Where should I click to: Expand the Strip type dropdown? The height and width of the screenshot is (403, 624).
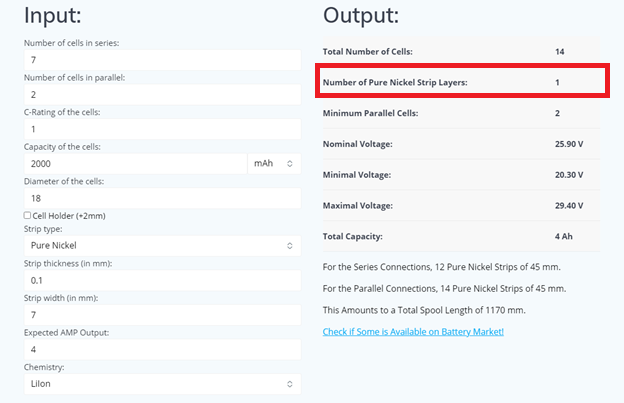[162, 245]
